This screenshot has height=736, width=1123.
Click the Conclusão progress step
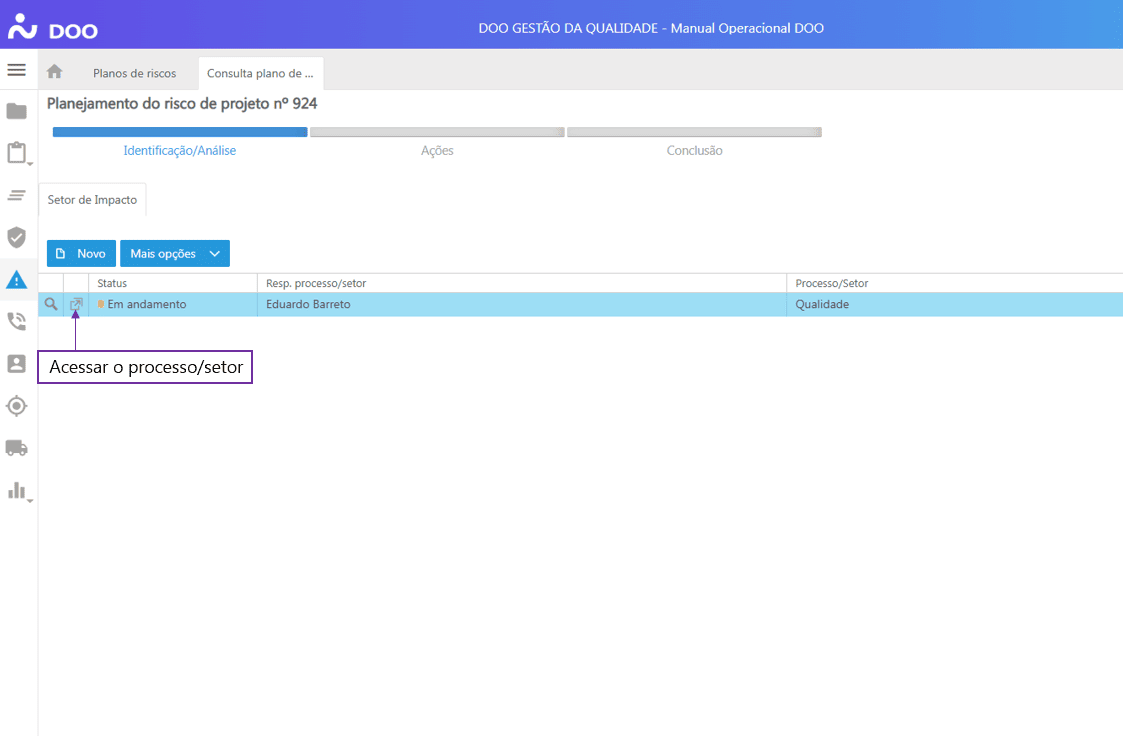click(694, 150)
